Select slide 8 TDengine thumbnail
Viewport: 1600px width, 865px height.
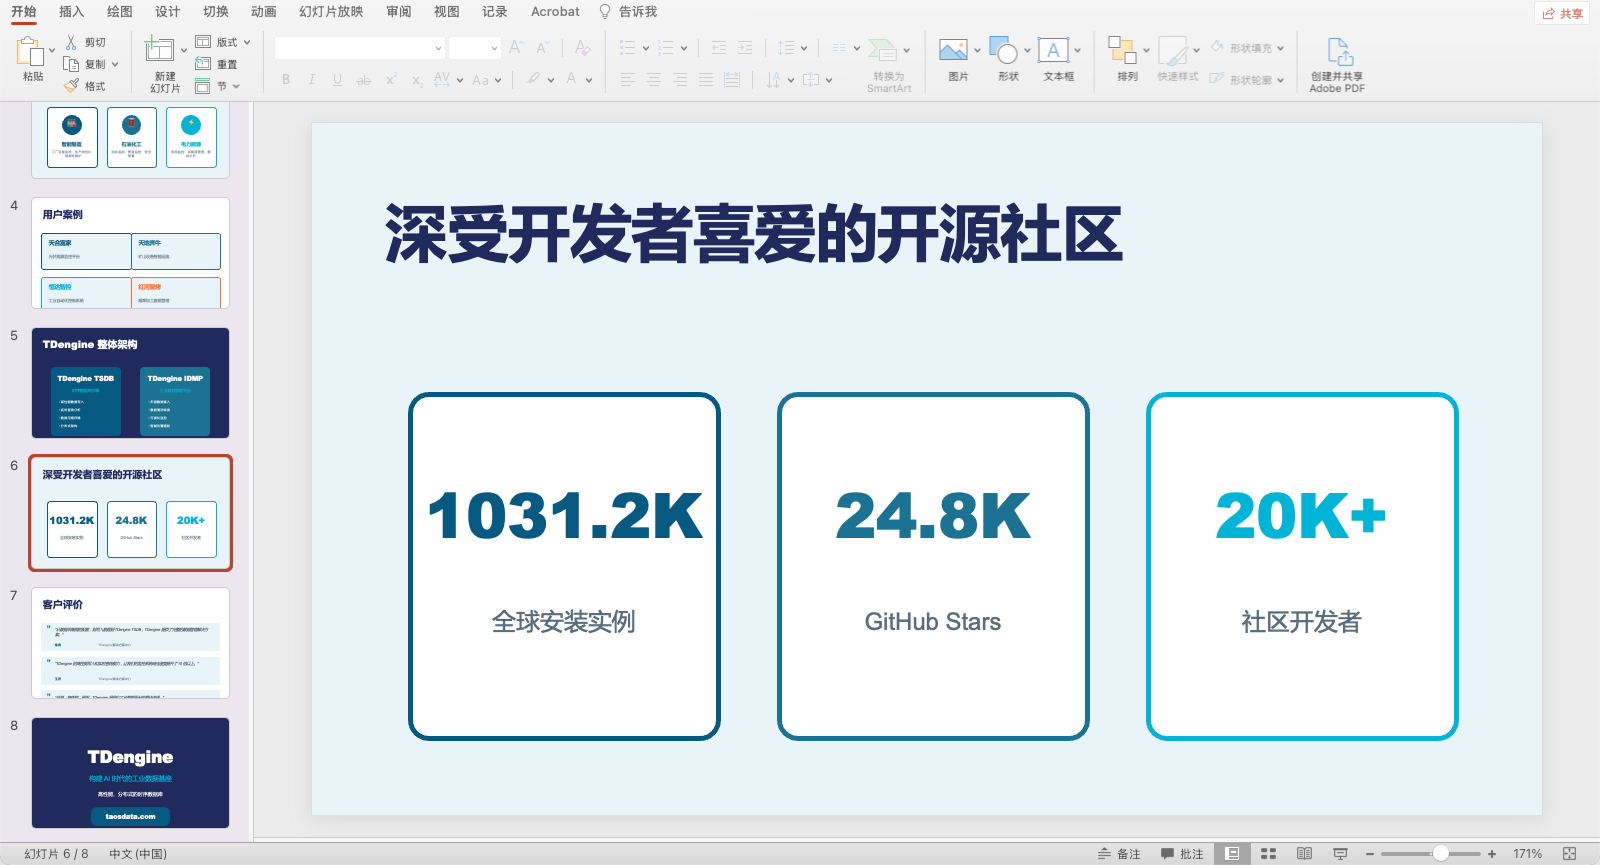pos(130,772)
